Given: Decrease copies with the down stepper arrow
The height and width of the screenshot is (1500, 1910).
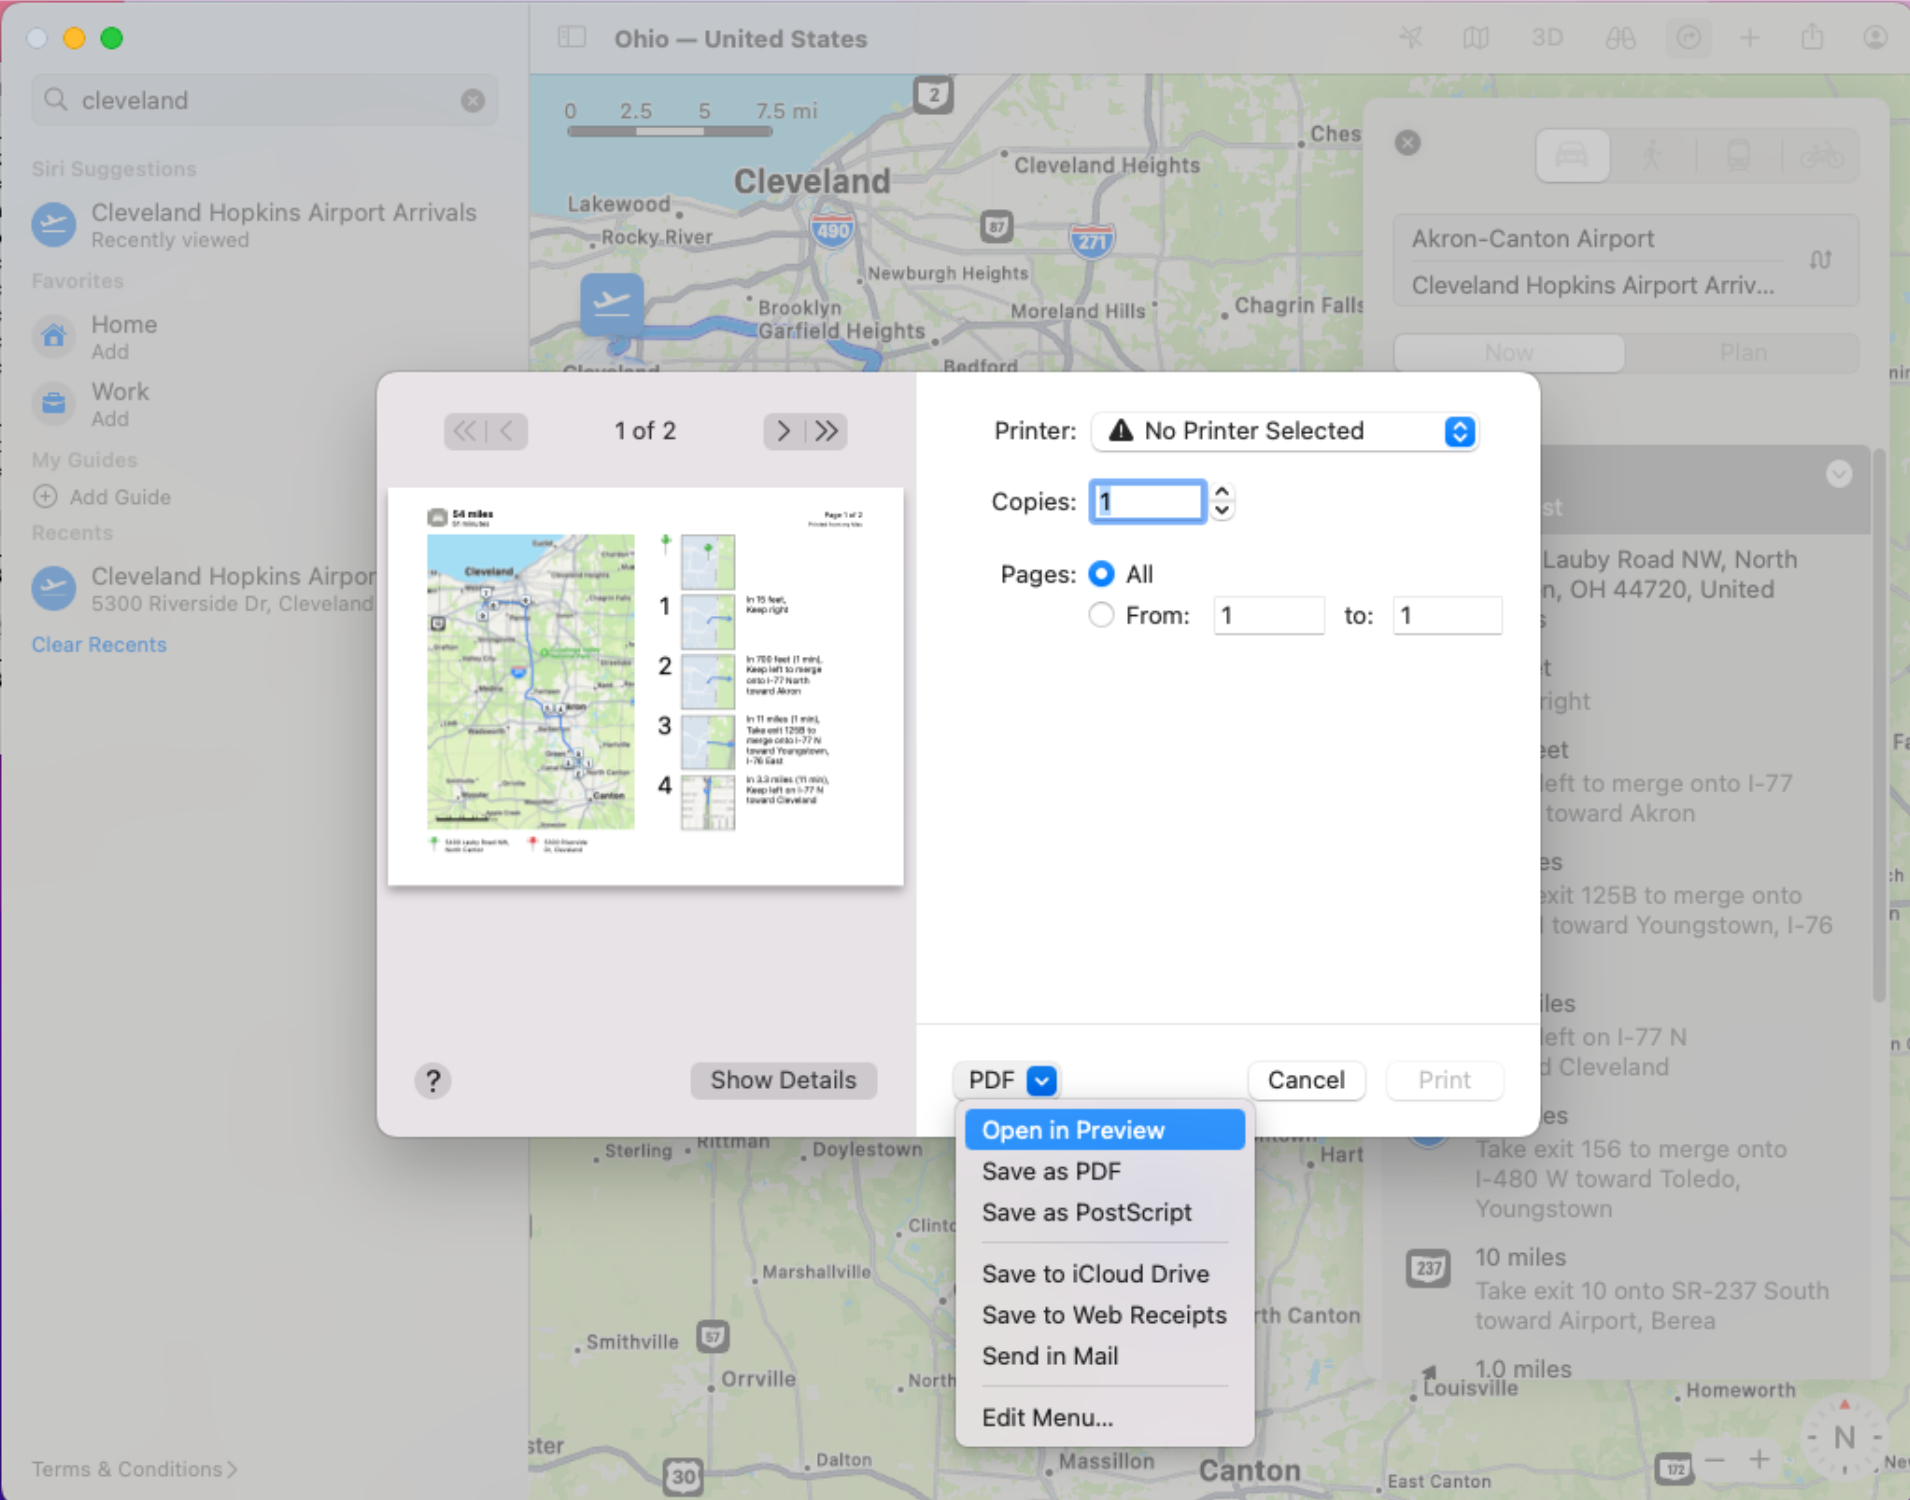Looking at the screenshot, I should point(1222,511).
